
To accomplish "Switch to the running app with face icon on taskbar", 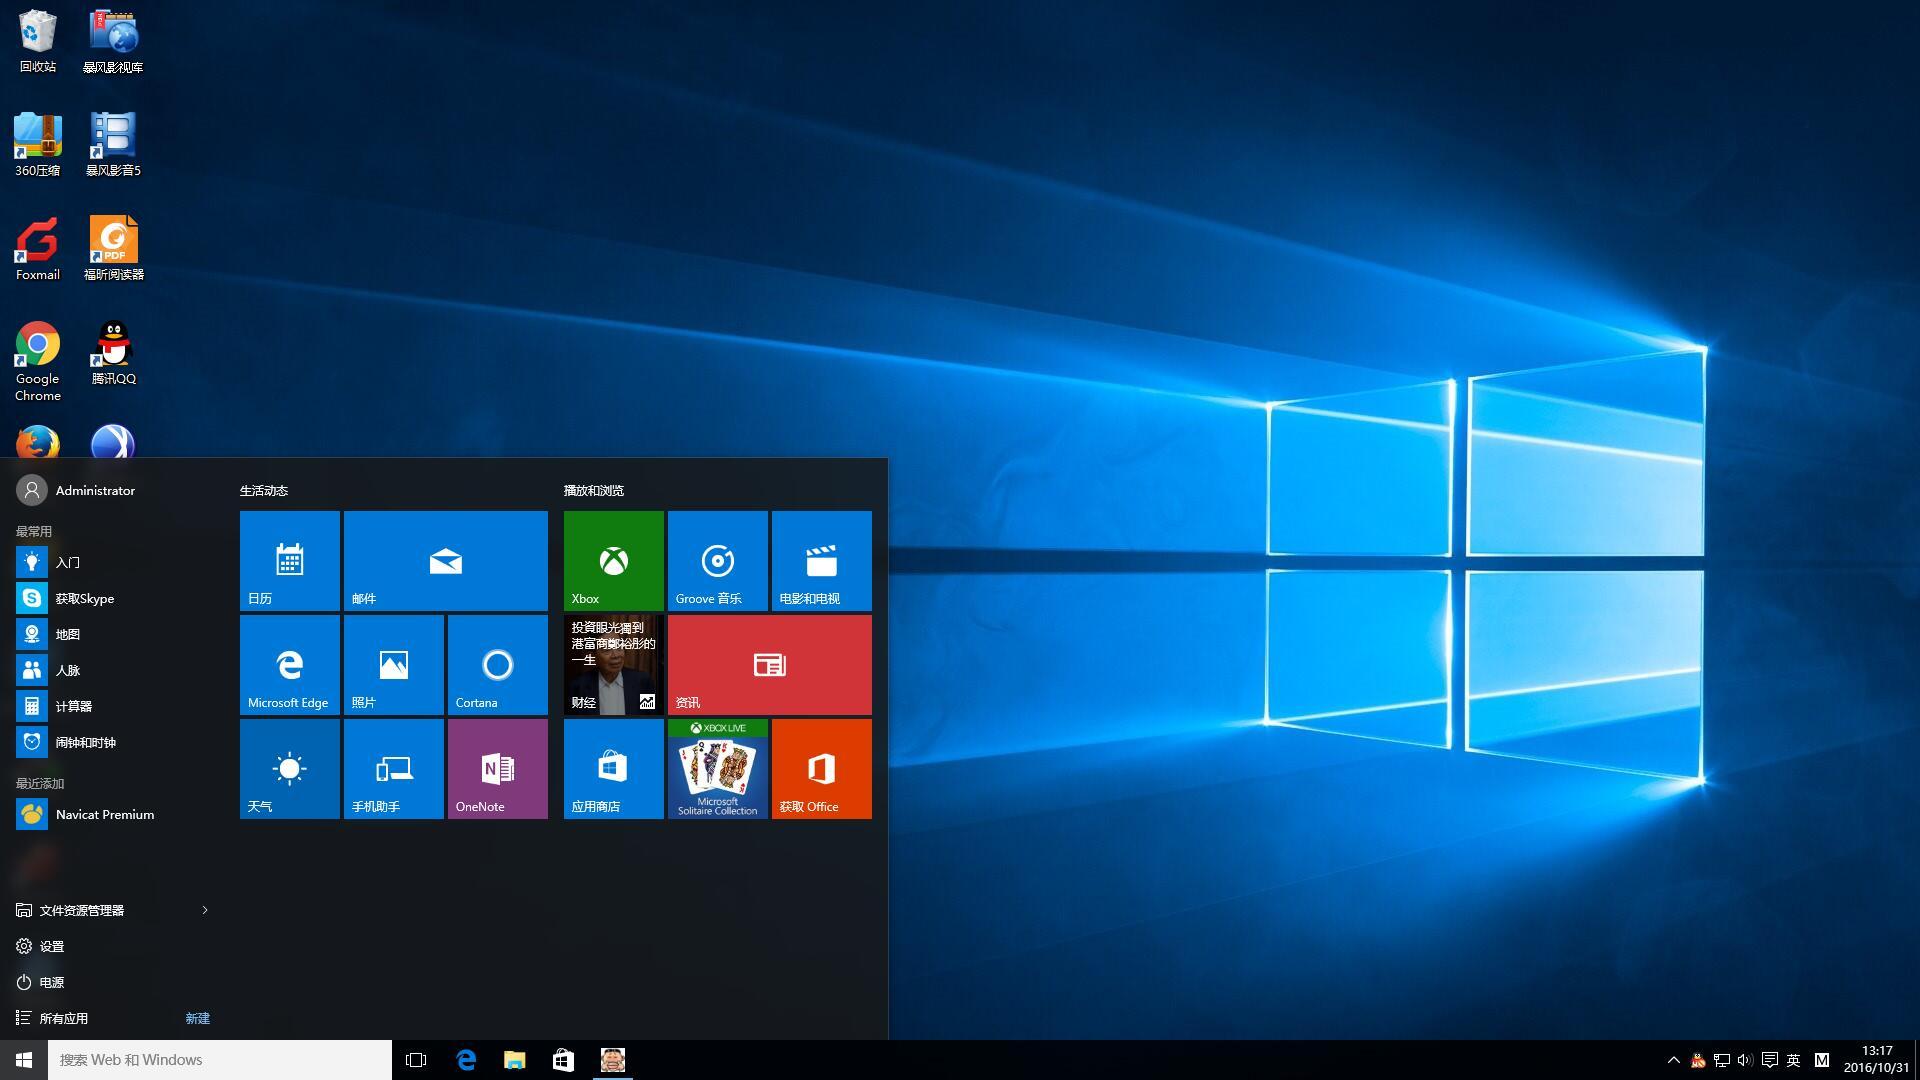I will [613, 1060].
